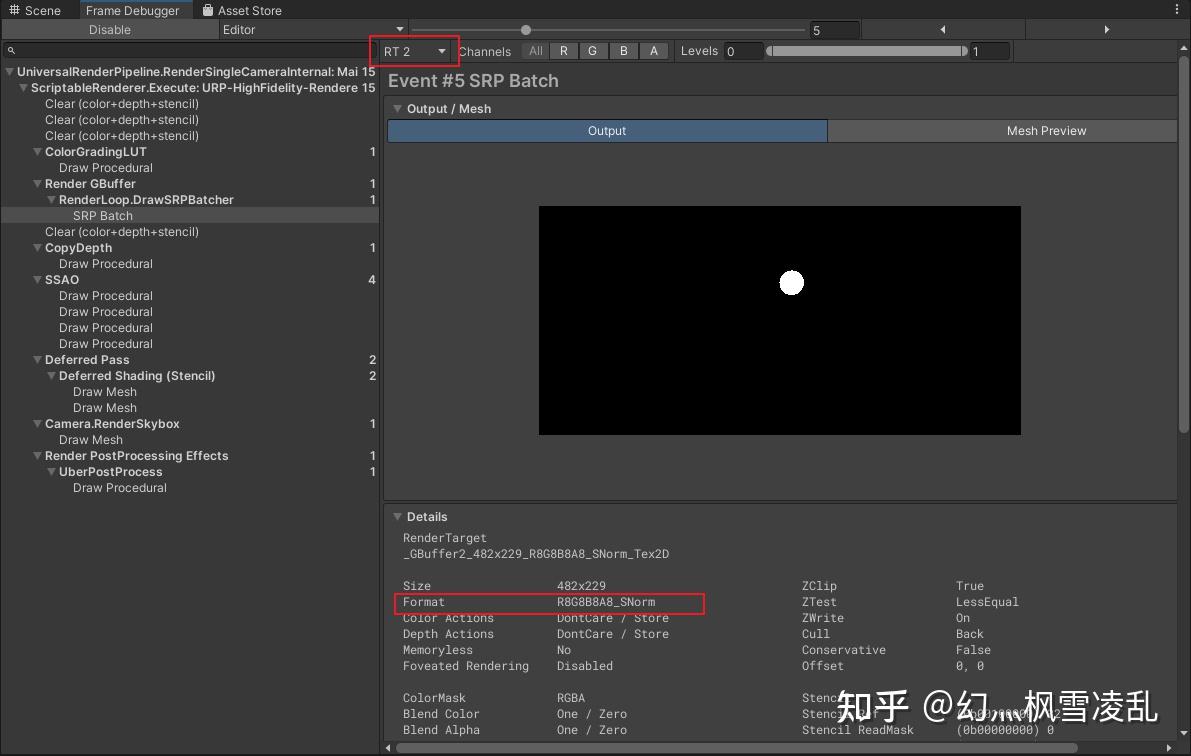1191x756 pixels.
Task: Collapse the CopyDepth node
Action: [x=37, y=248]
